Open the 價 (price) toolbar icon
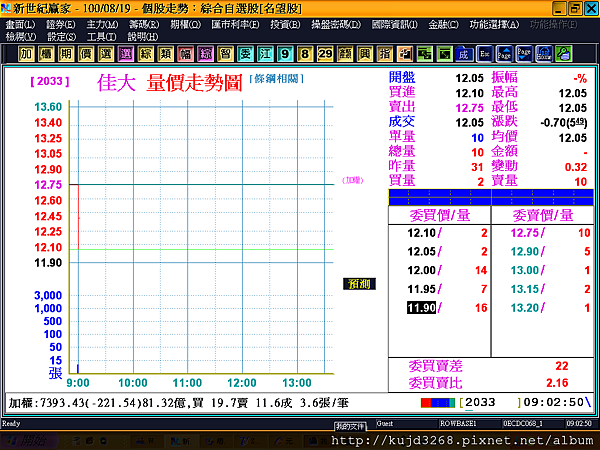 [x=86, y=54]
